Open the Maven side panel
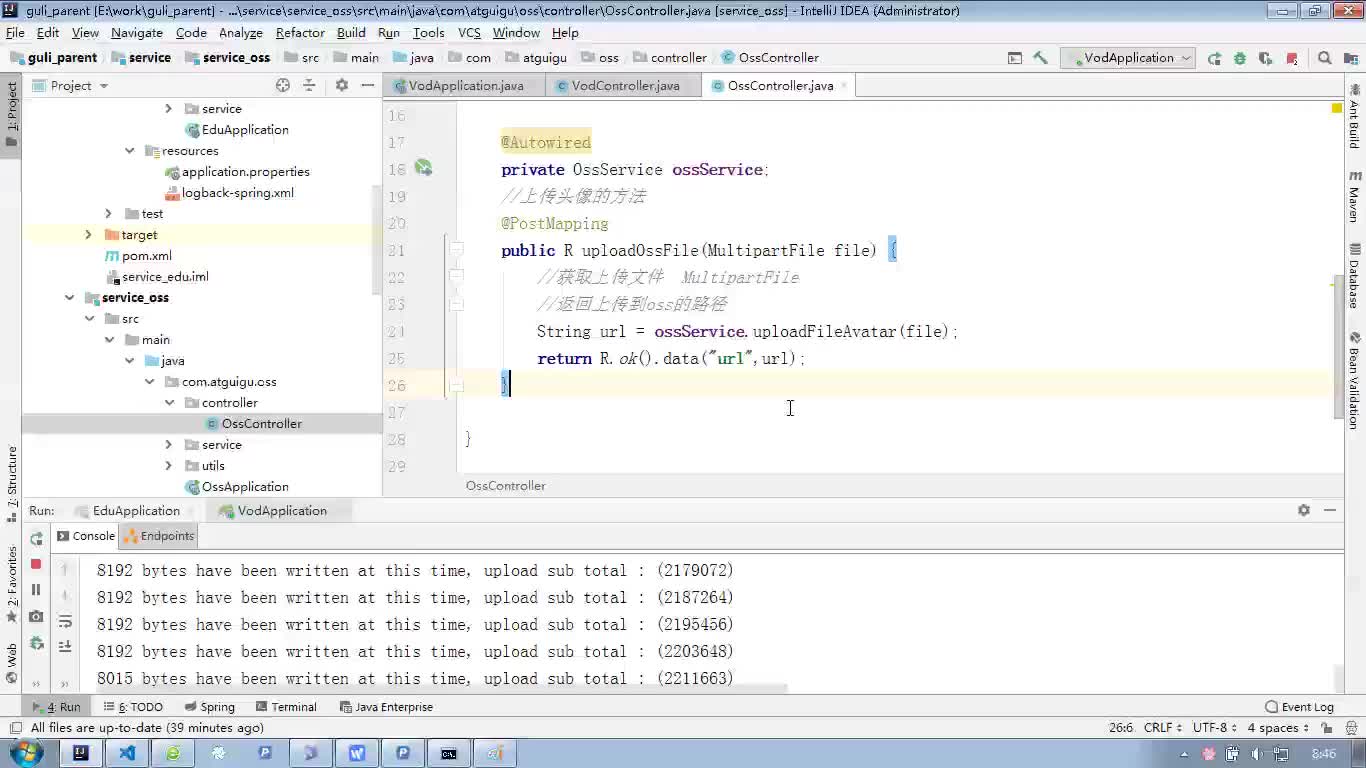 pos(1355,196)
